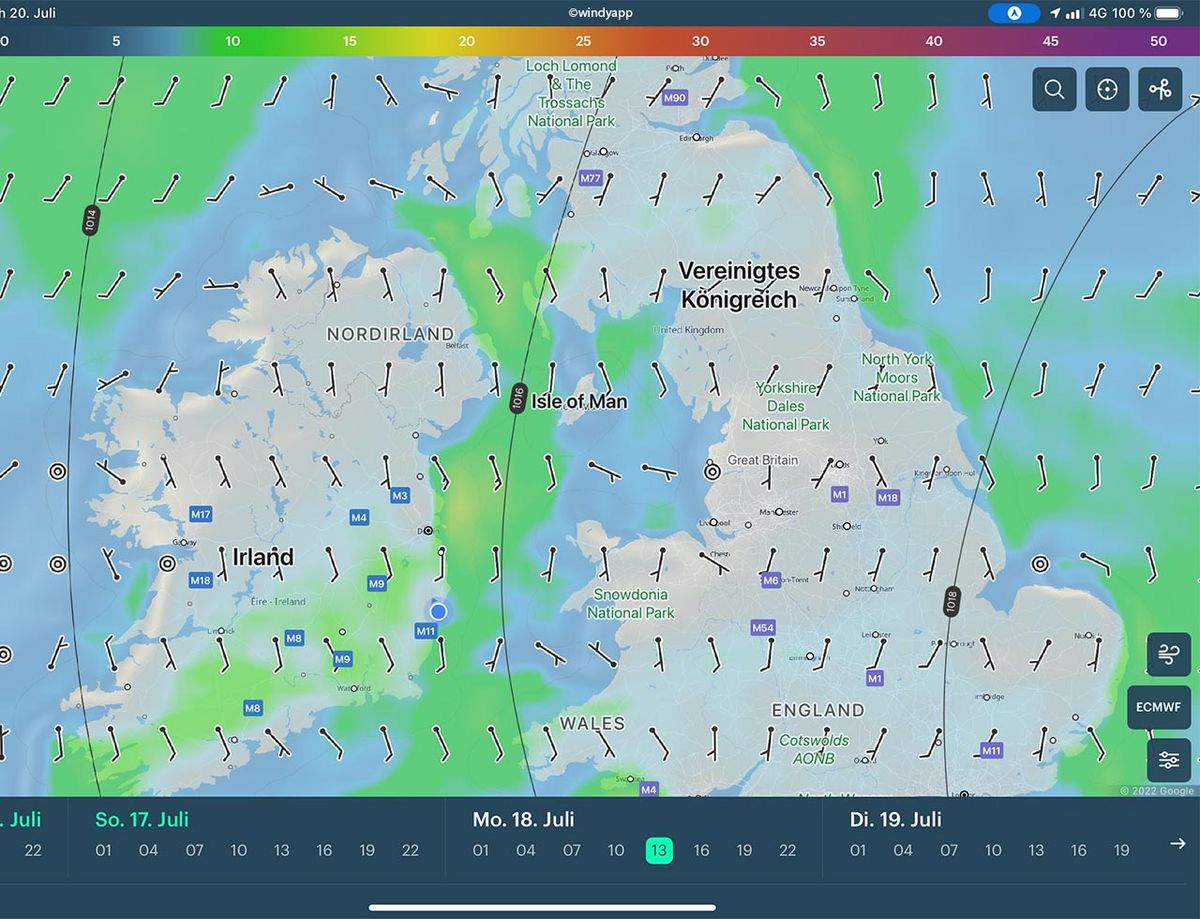Image resolution: width=1200 pixels, height=919 pixels.
Task: Open the route/track tool icon
Action: click(x=1160, y=89)
